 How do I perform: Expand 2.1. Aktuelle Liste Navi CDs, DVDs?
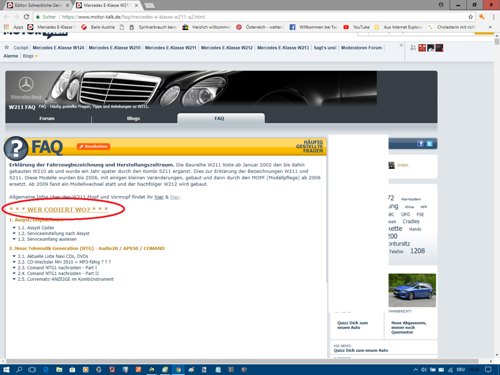point(53,256)
